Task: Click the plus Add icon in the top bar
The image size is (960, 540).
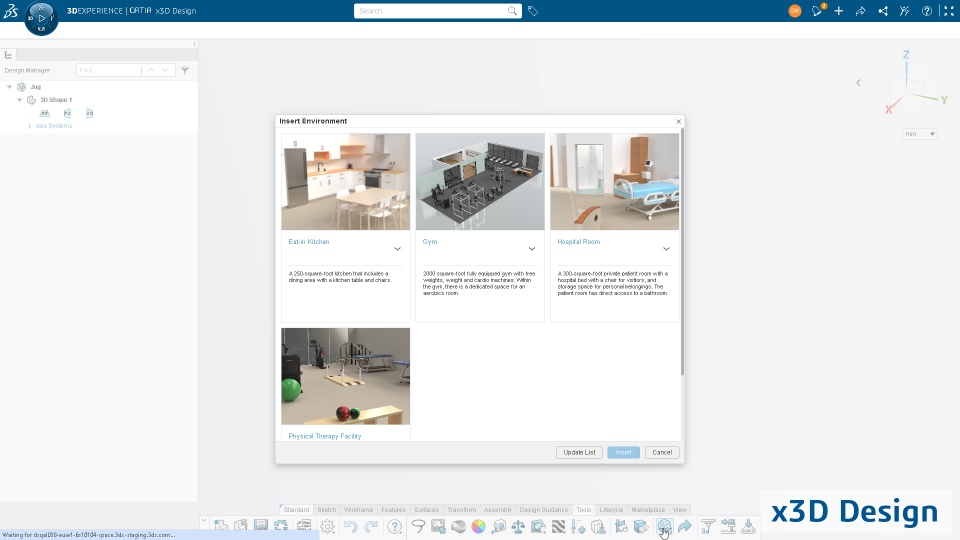Action: [839, 11]
